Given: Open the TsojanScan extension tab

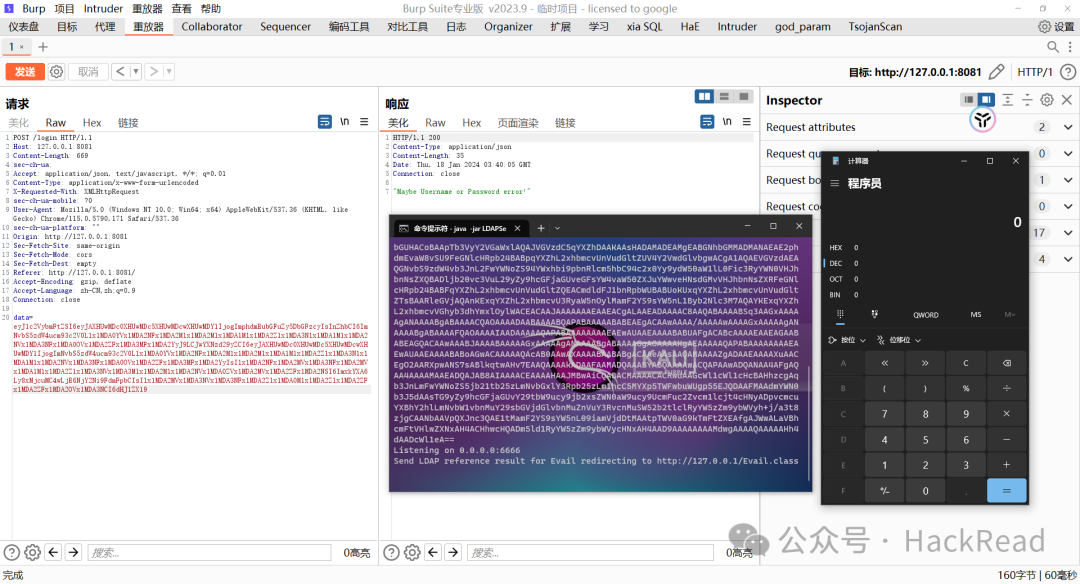Looking at the screenshot, I should tap(875, 27).
